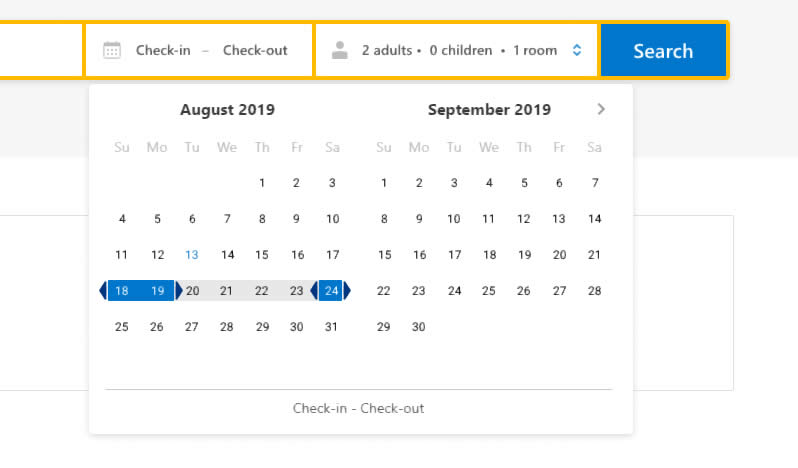Select August 21 within the highlighted range
Image resolution: width=798 pixels, height=468 pixels.
tap(227, 291)
